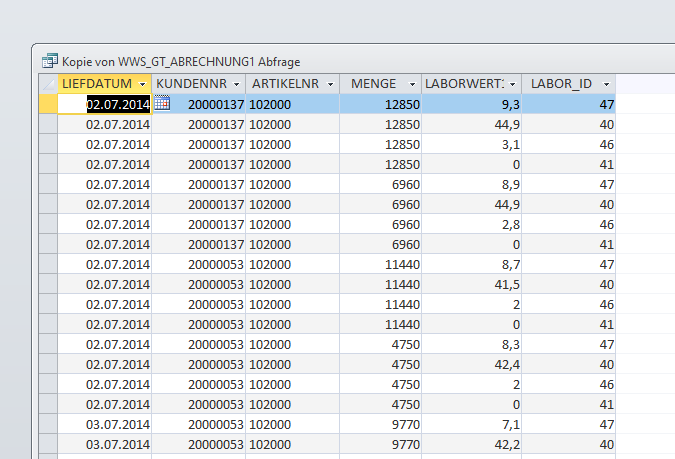The height and width of the screenshot is (459, 675).
Task: Click the query window icon beside the title
Action: click(50, 61)
